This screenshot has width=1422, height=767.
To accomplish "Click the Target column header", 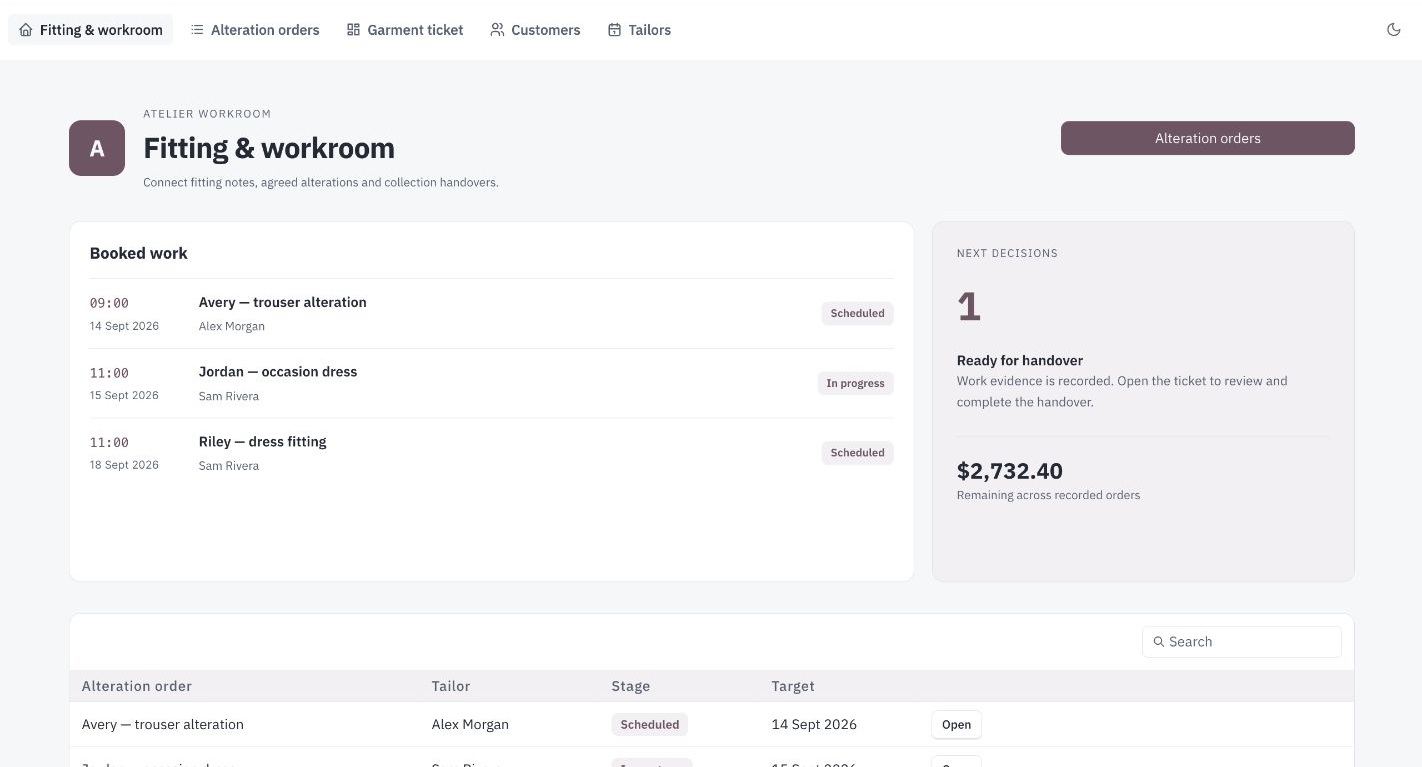I will click(x=793, y=686).
